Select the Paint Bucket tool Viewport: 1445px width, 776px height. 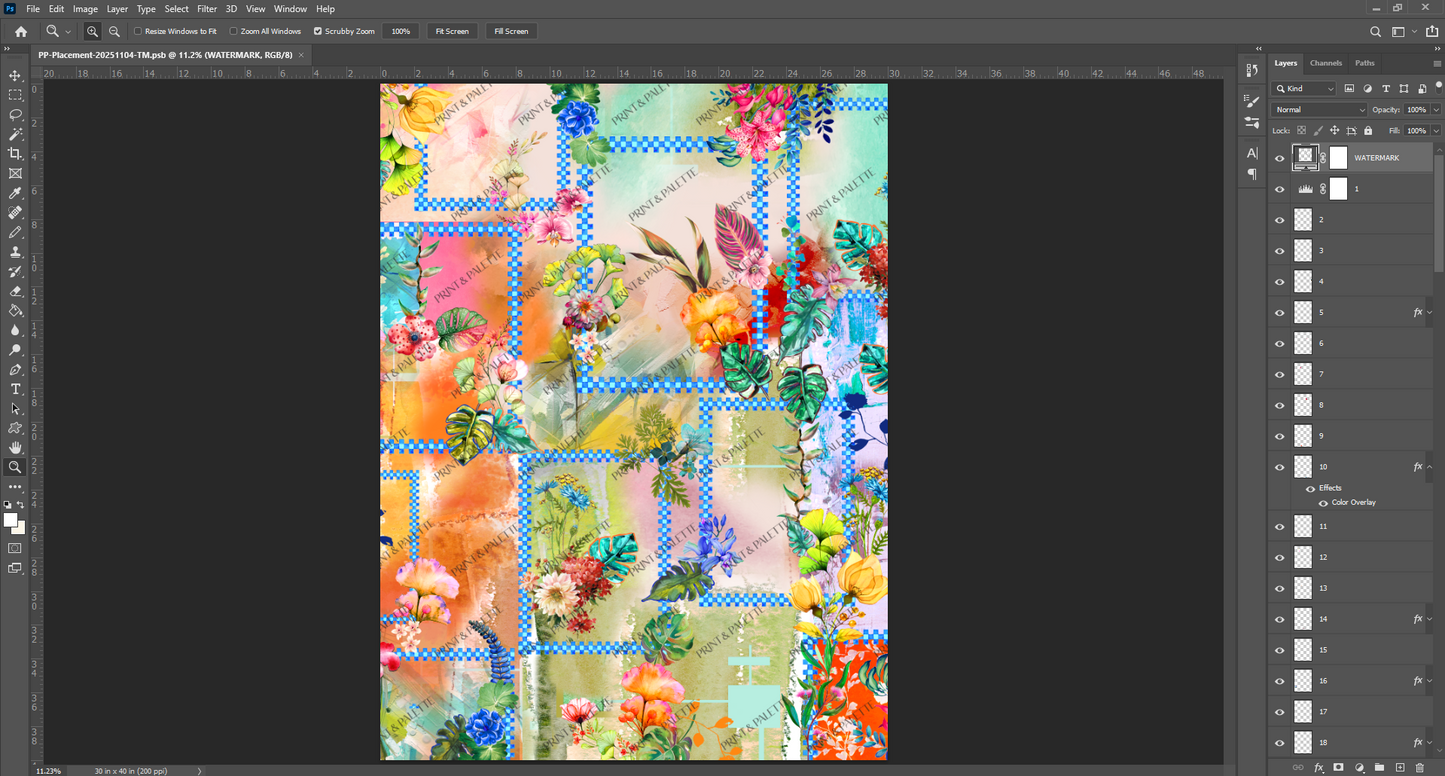(15, 311)
